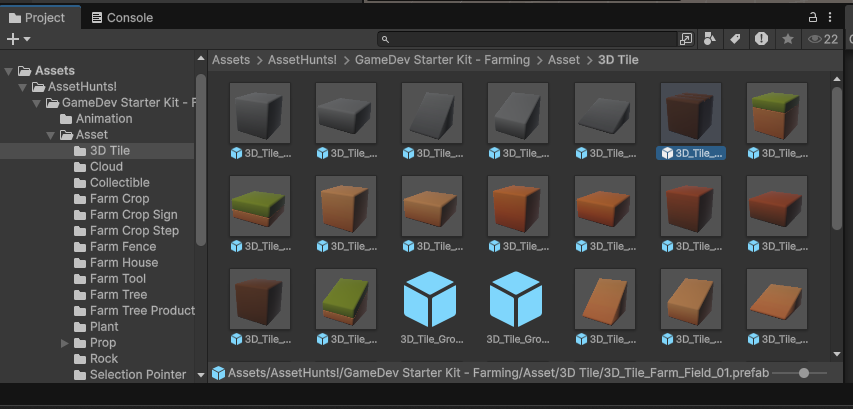The image size is (853, 409).
Task: Expand the Prop folder in the tree
Action: pyautogui.click(x=66, y=343)
